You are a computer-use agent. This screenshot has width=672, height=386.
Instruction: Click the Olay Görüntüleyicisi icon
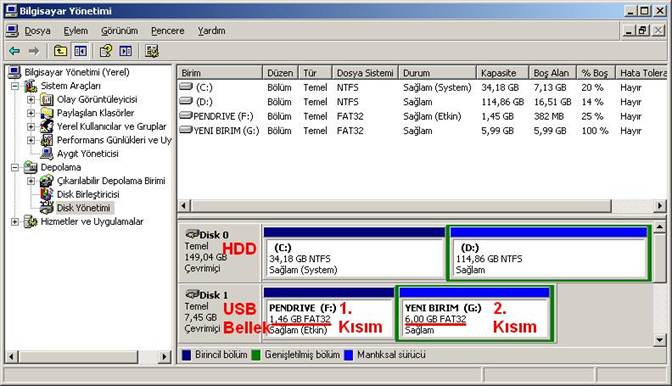click(47, 99)
